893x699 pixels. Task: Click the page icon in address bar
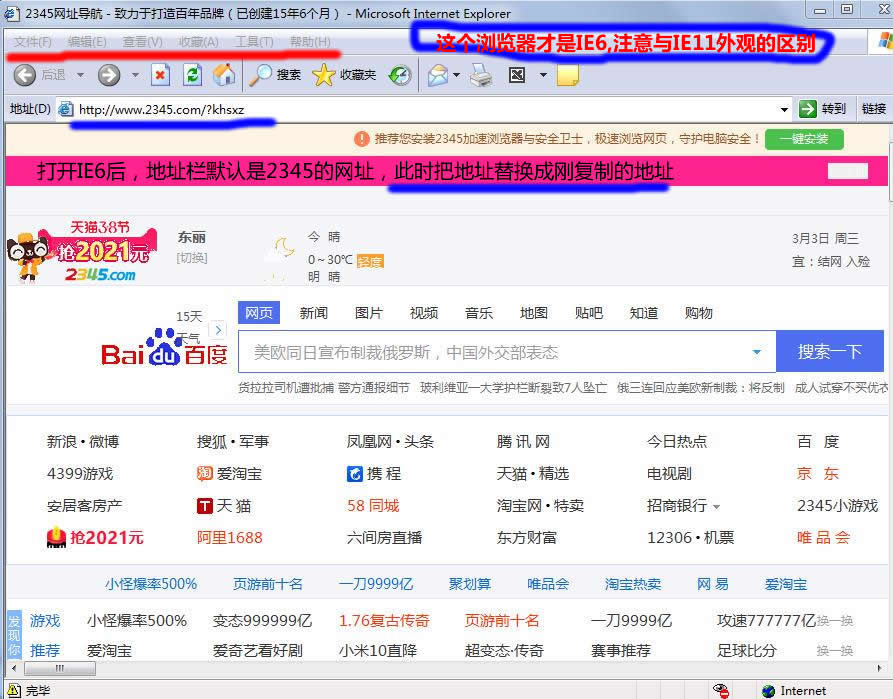click(x=67, y=109)
